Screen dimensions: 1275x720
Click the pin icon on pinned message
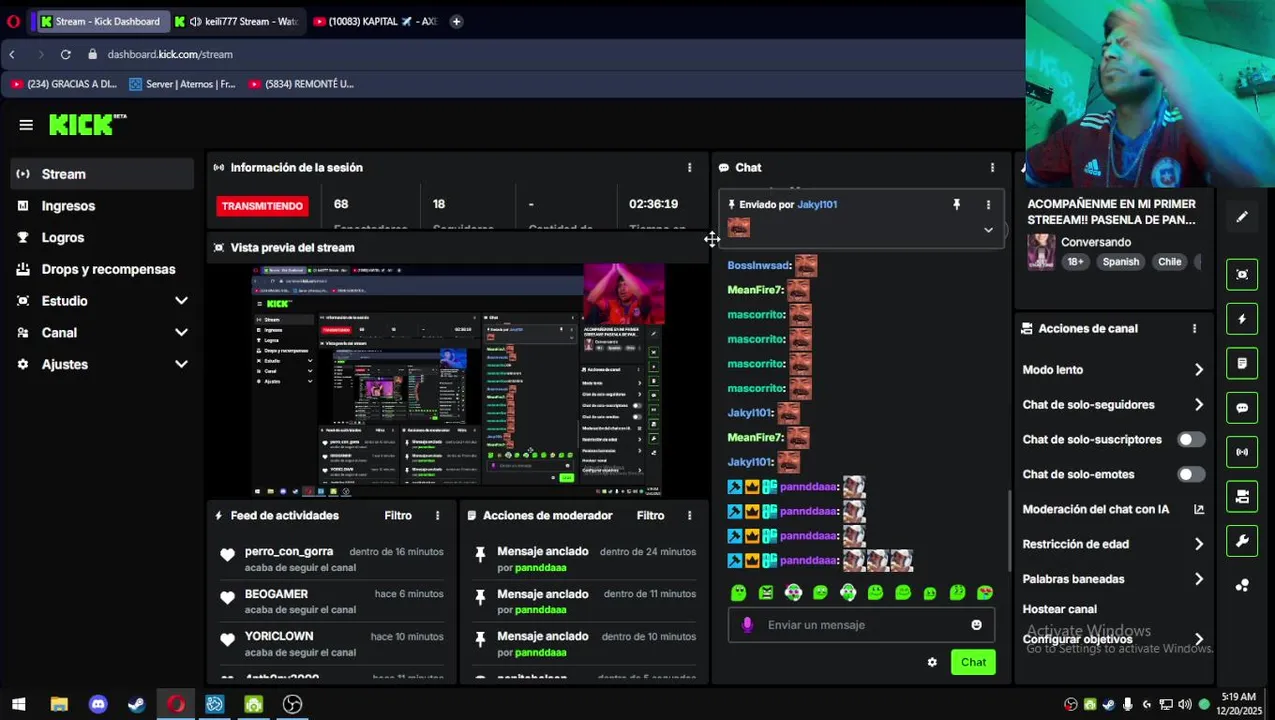tap(956, 204)
